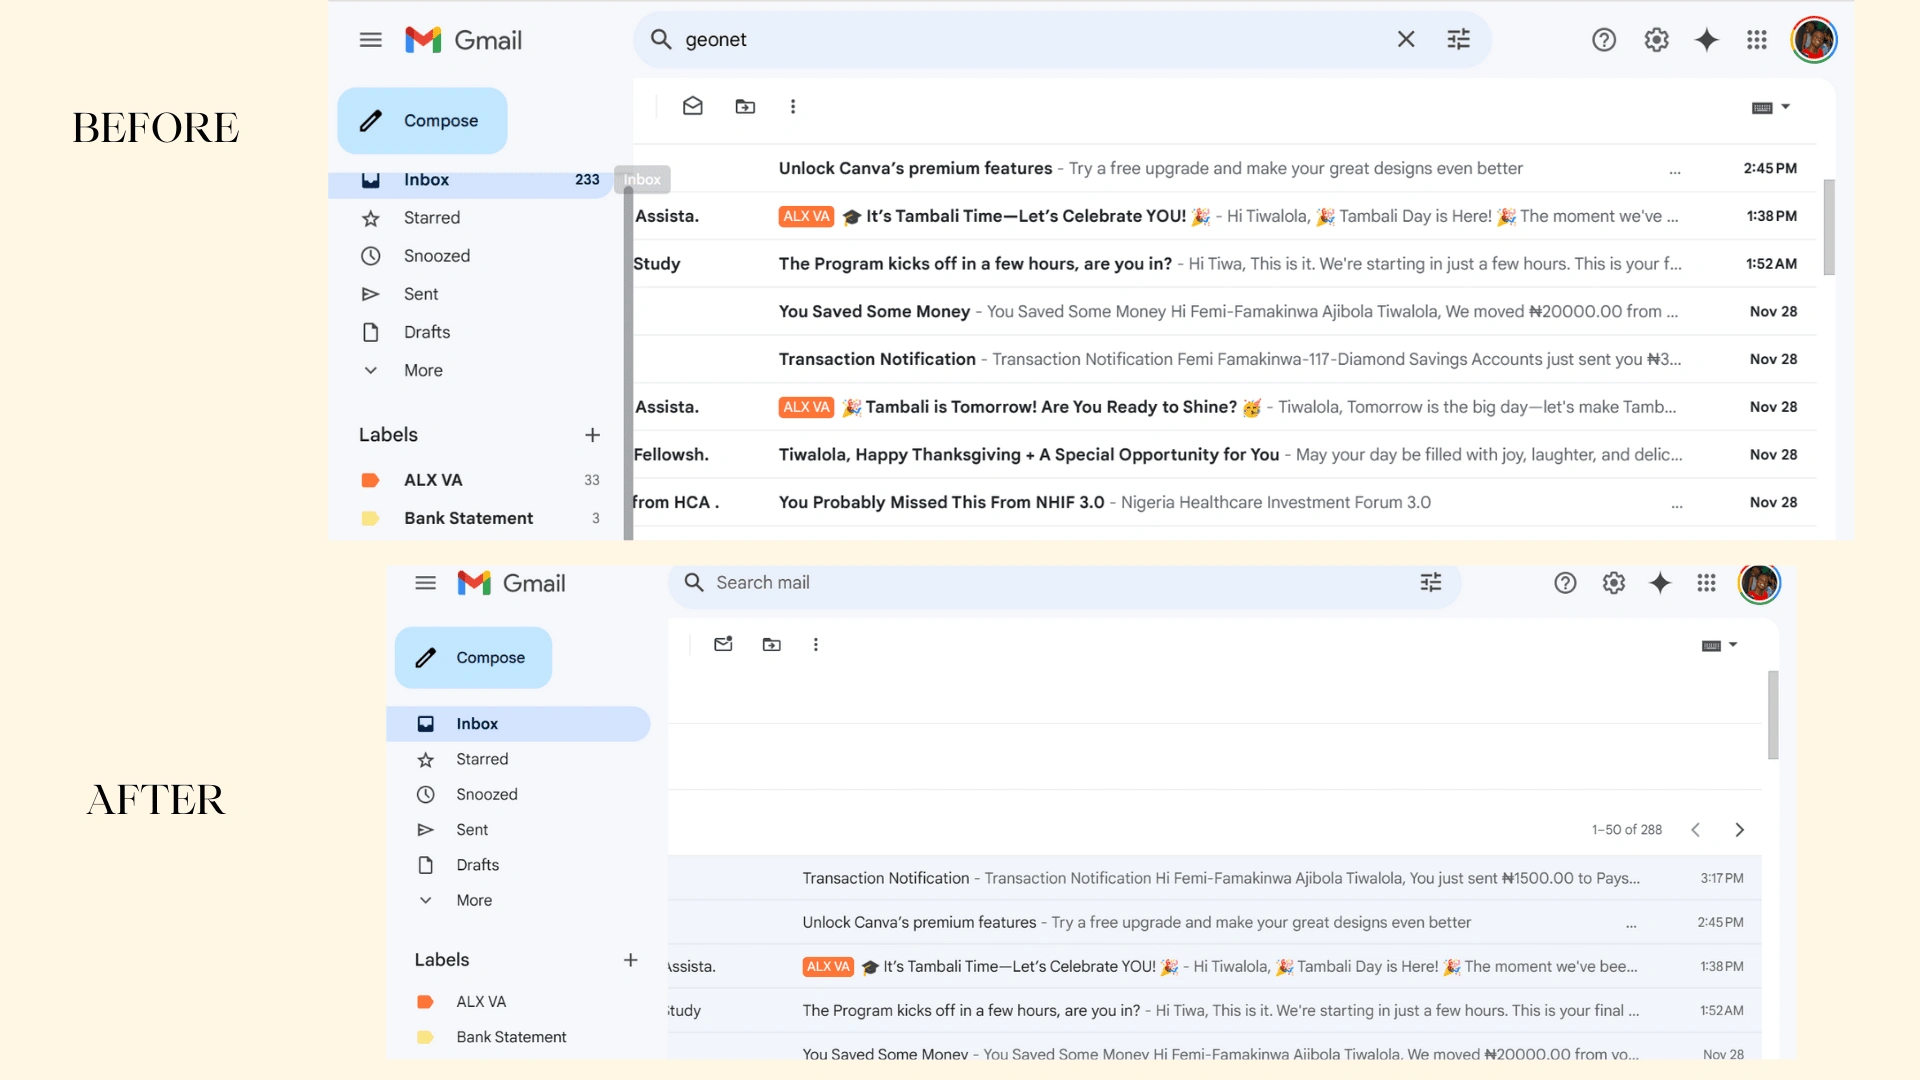This screenshot has width=1920, height=1080.
Task: Open search filter options in the top search bar
Action: [1458, 39]
